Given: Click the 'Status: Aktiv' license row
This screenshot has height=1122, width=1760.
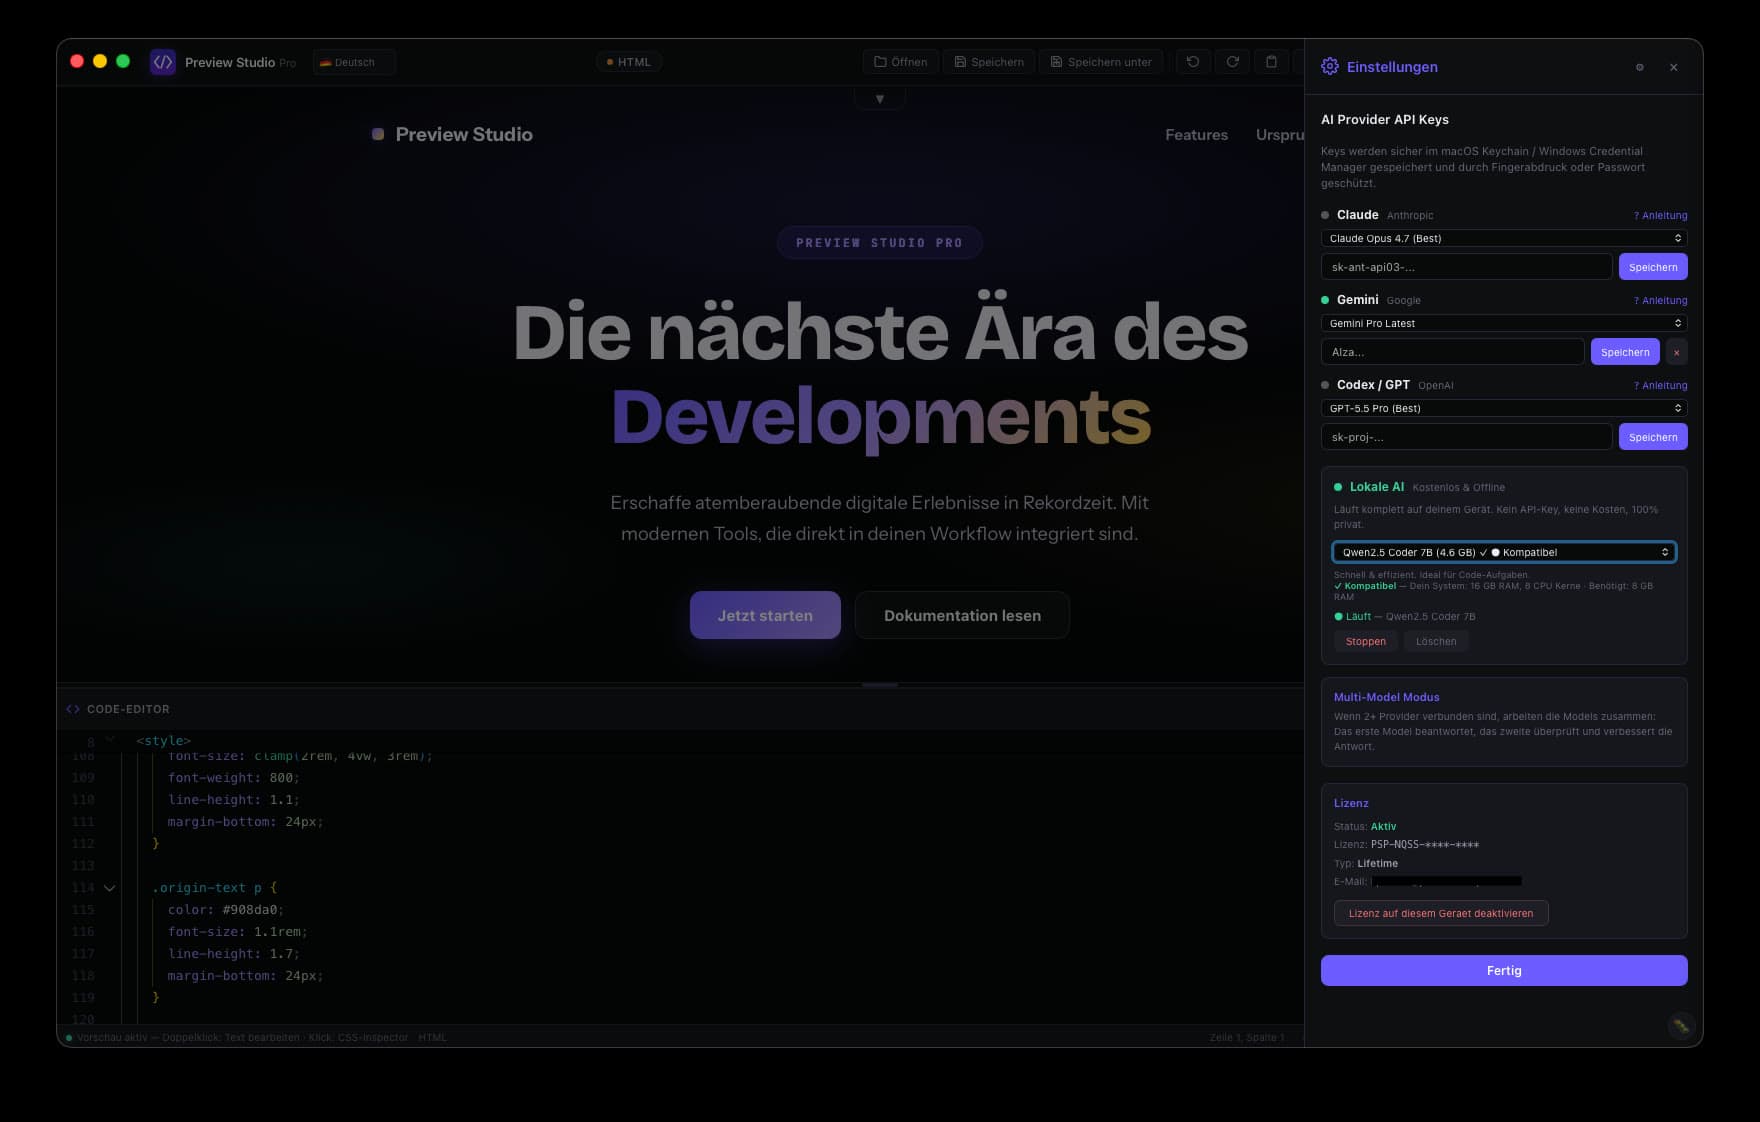Looking at the screenshot, I should tap(1365, 826).
